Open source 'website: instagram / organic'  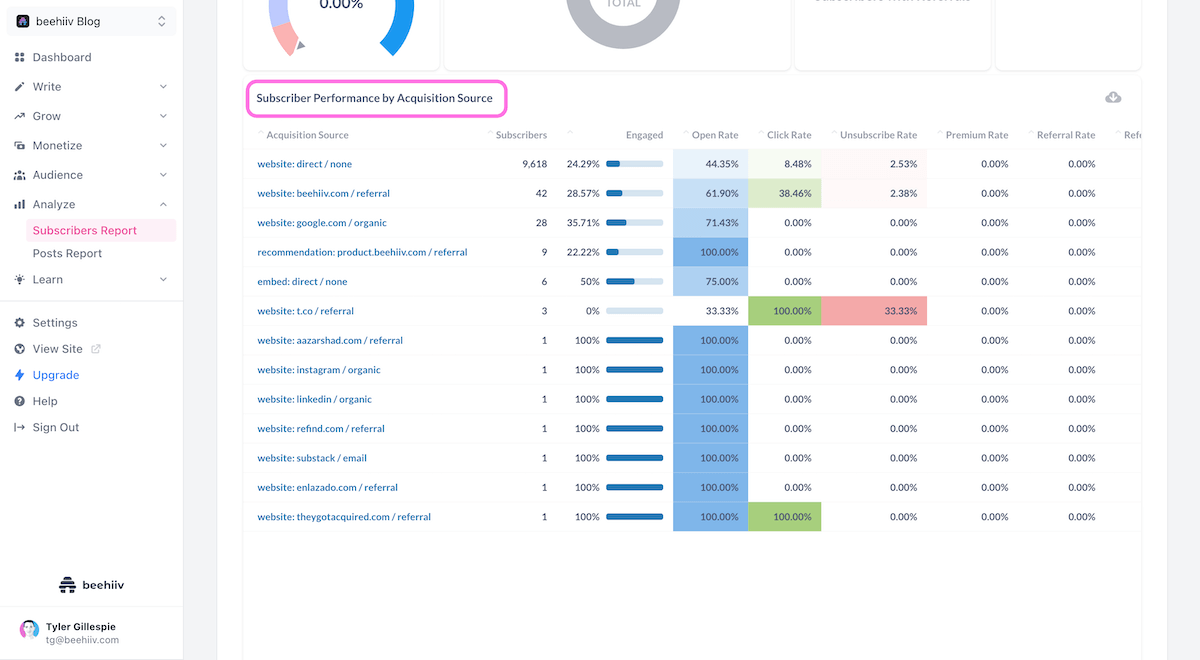[319, 370]
